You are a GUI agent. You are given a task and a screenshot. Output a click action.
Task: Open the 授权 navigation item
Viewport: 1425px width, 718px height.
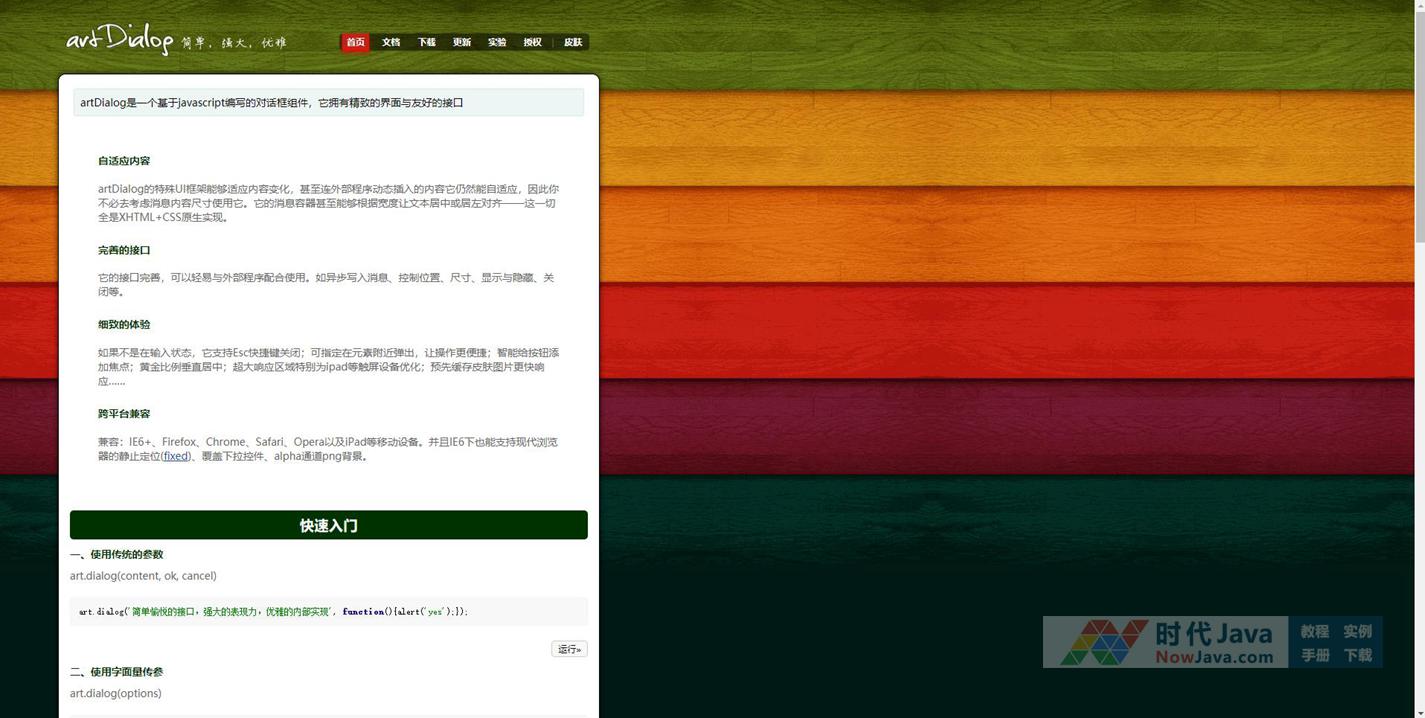[x=532, y=42]
